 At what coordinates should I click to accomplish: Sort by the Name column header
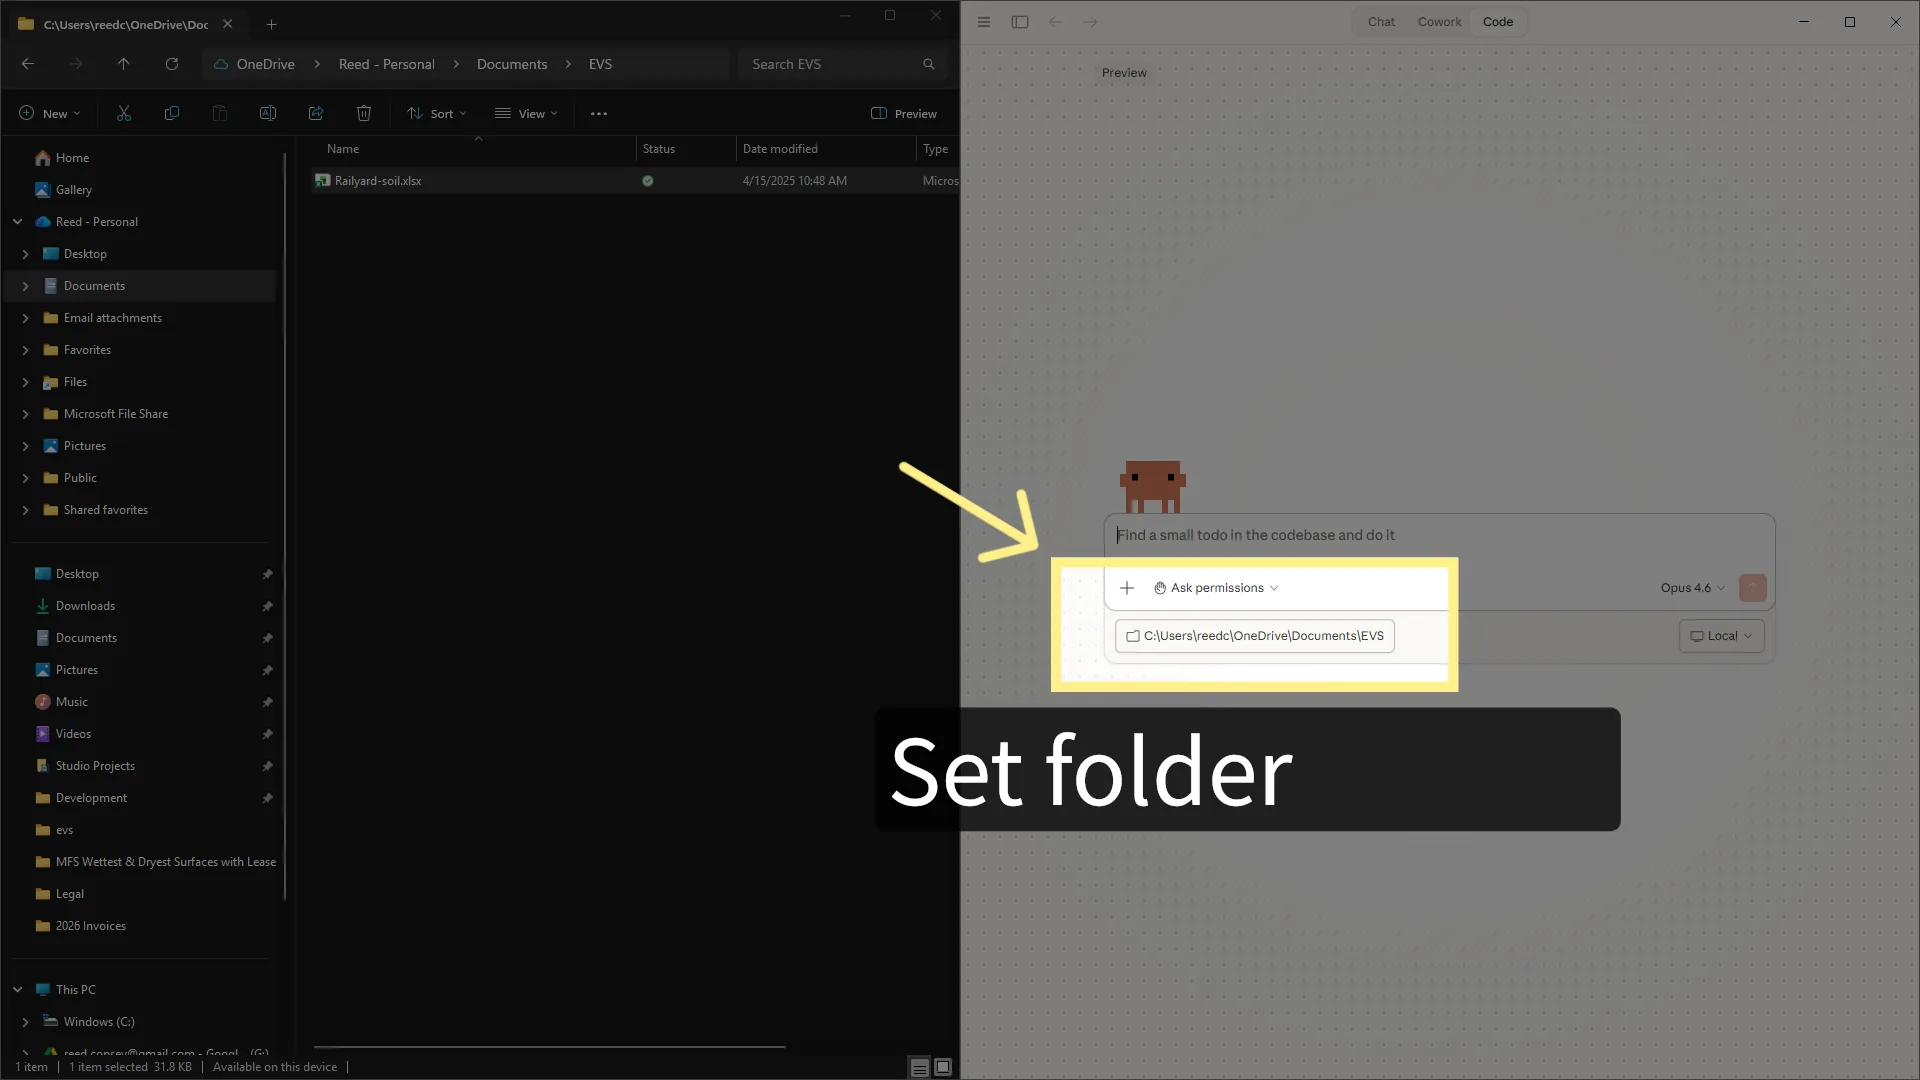(x=342, y=149)
